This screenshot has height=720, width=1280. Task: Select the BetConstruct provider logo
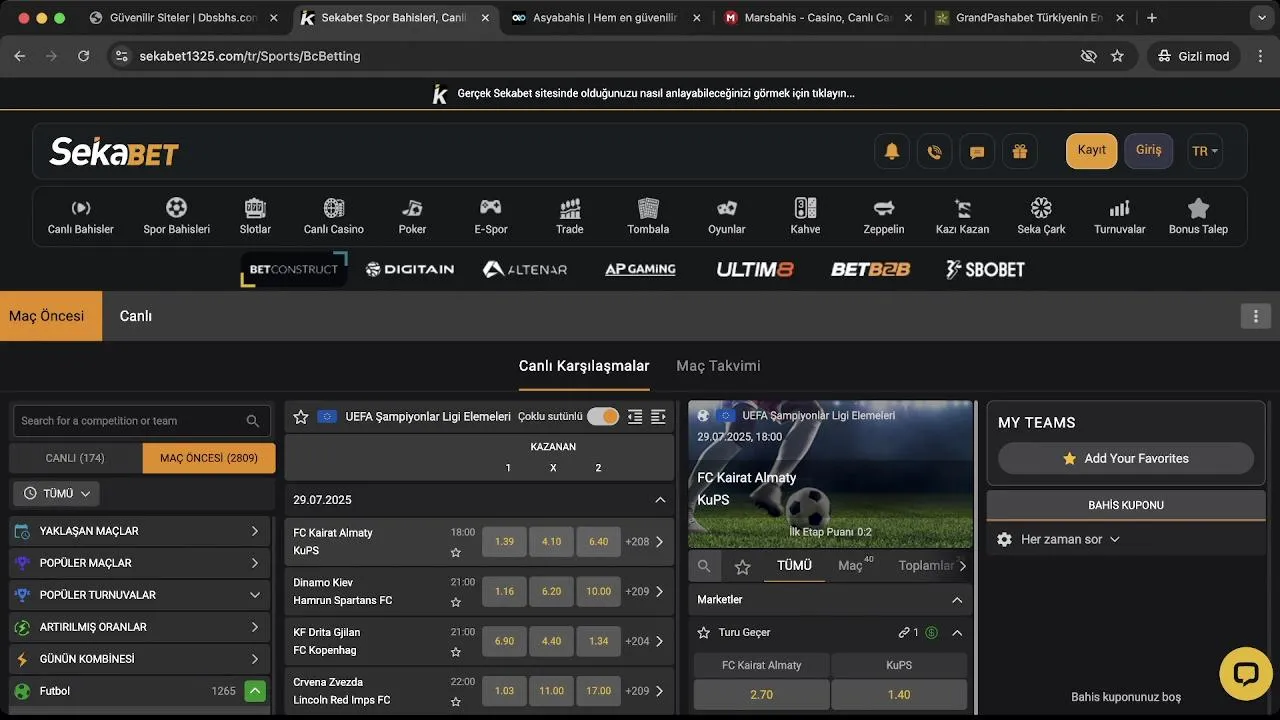click(x=294, y=269)
